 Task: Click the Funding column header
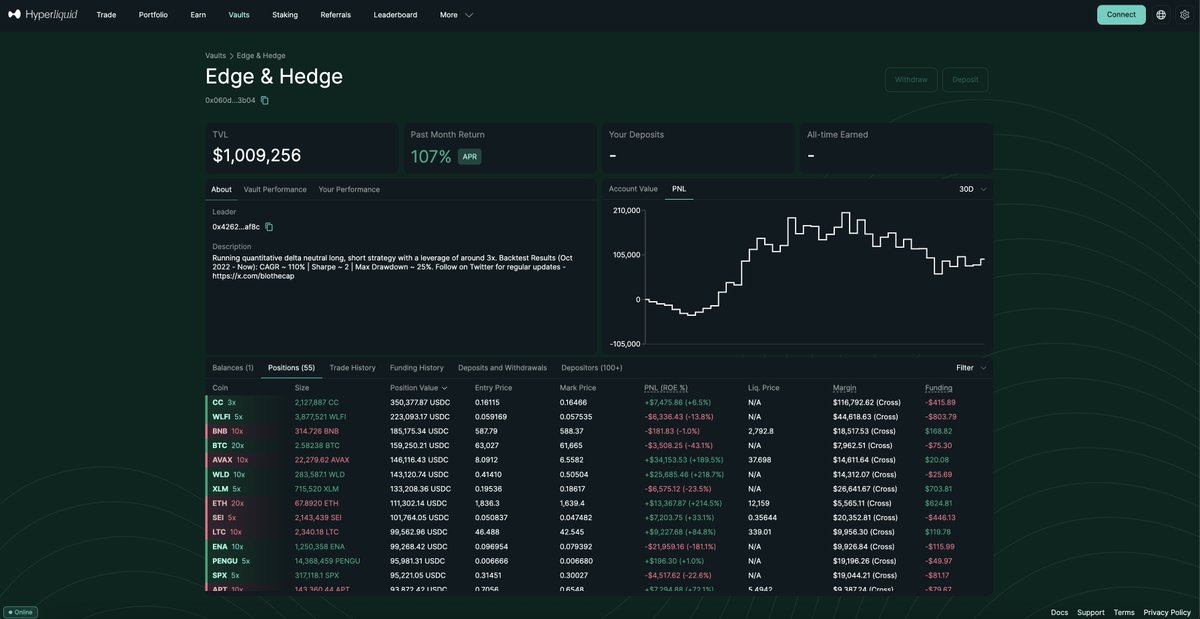[x=939, y=388]
